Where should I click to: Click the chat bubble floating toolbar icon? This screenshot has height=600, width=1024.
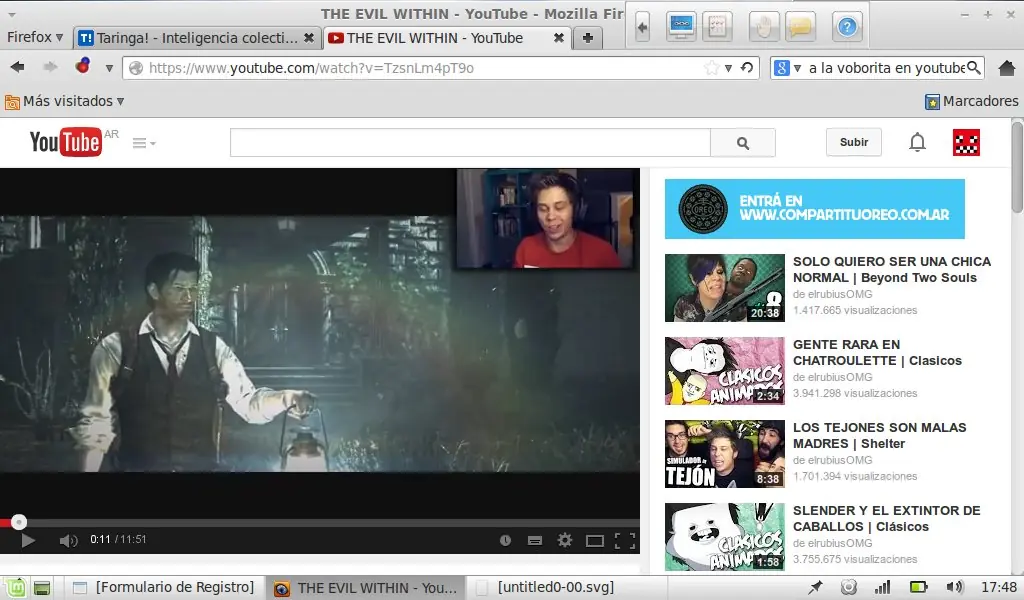pos(800,27)
